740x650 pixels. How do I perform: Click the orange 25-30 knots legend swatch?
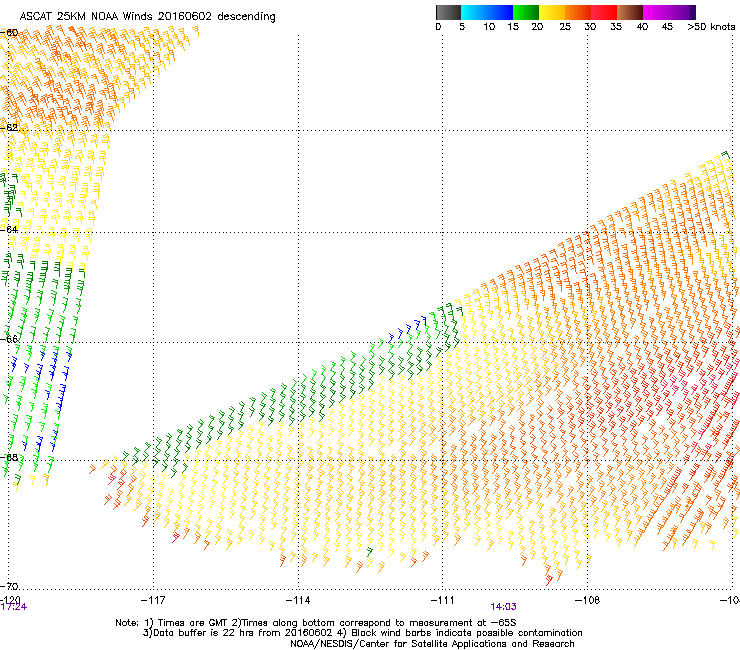point(578,12)
